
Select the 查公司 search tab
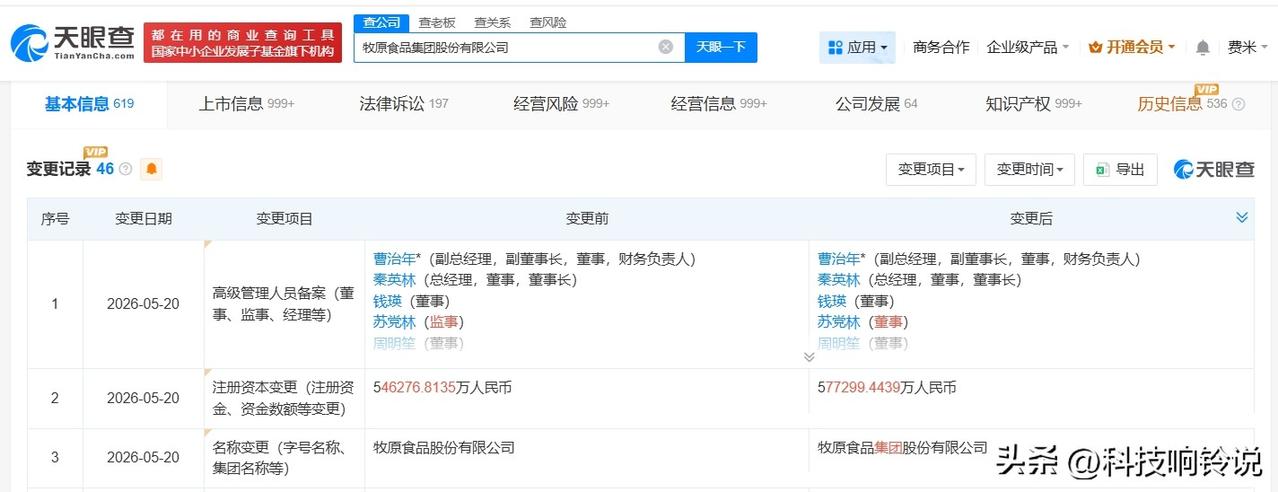coord(381,22)
